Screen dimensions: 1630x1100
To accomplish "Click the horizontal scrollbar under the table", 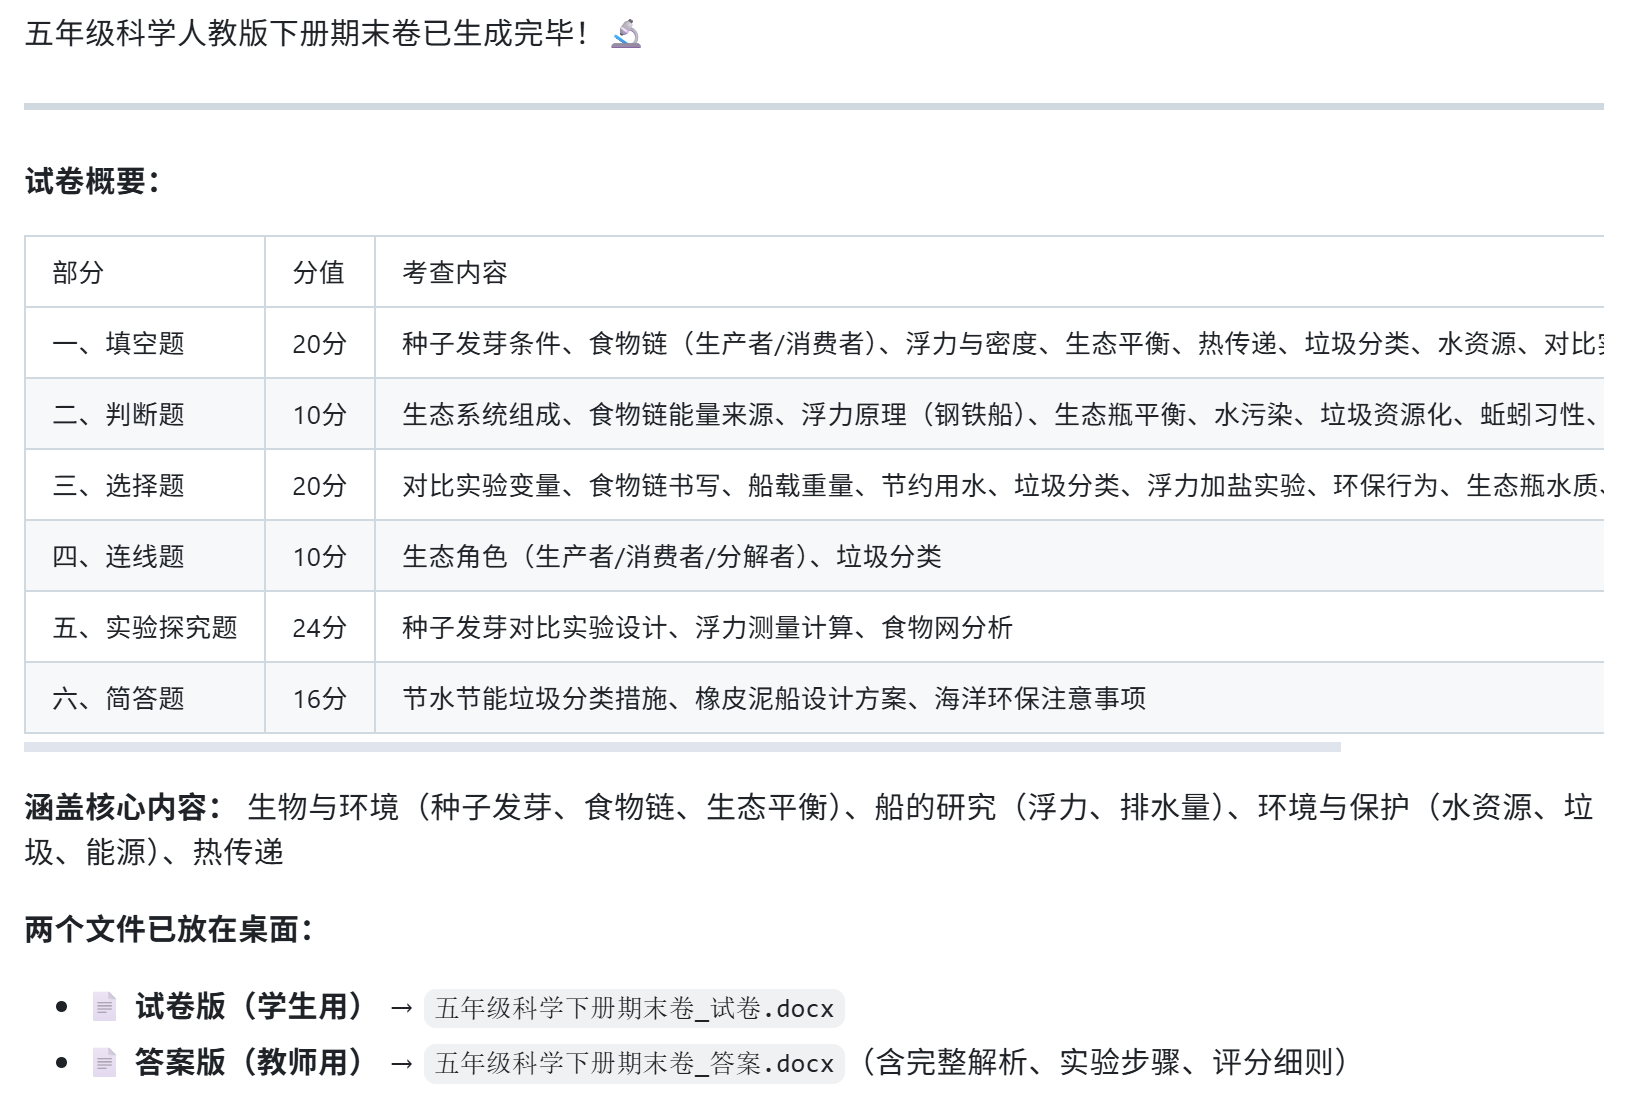I will click(x=682, y=747).
